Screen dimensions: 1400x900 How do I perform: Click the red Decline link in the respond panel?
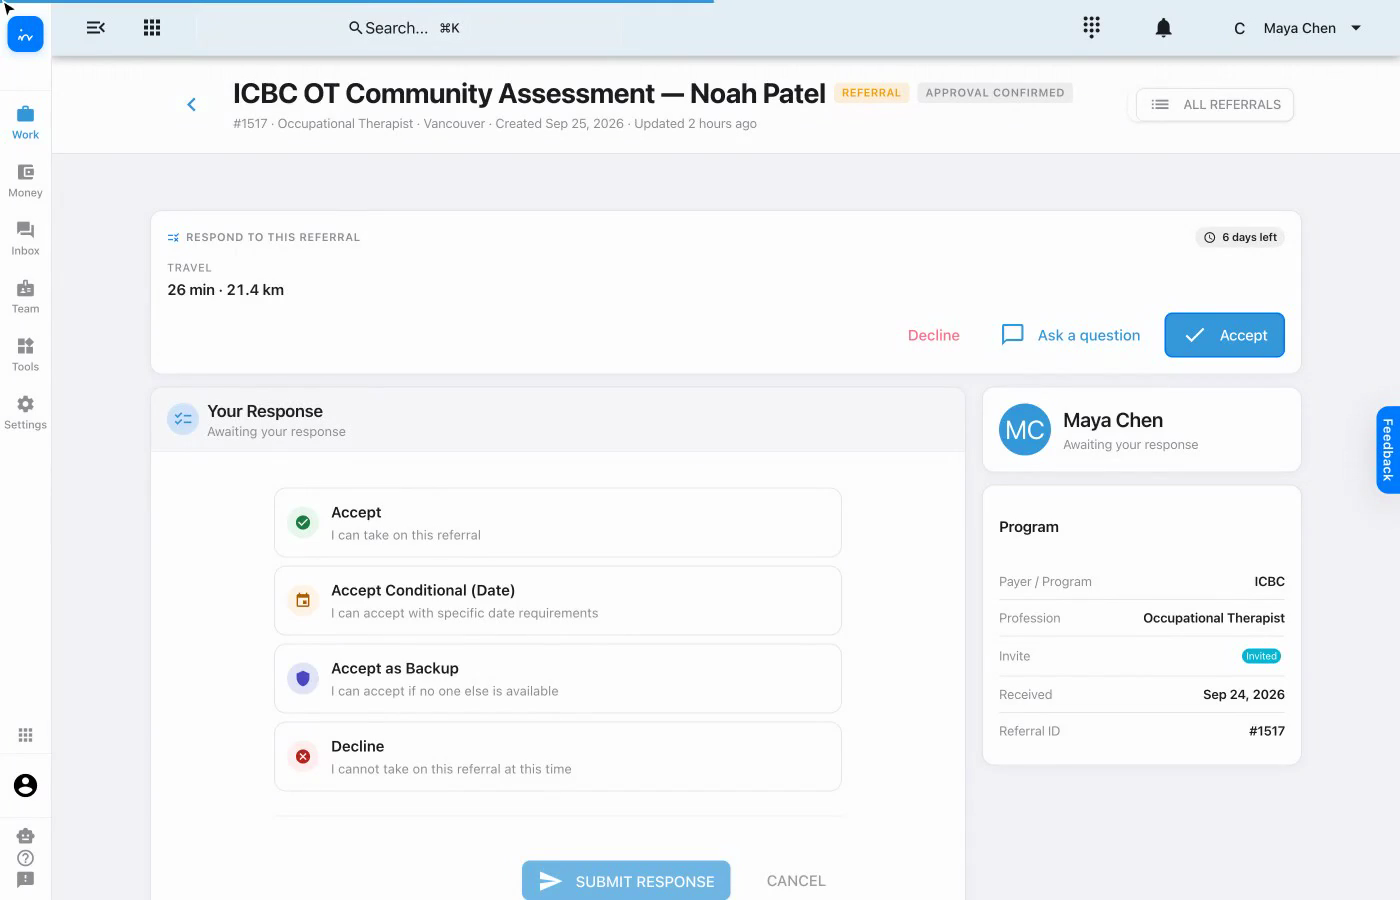tap(933, 336)
